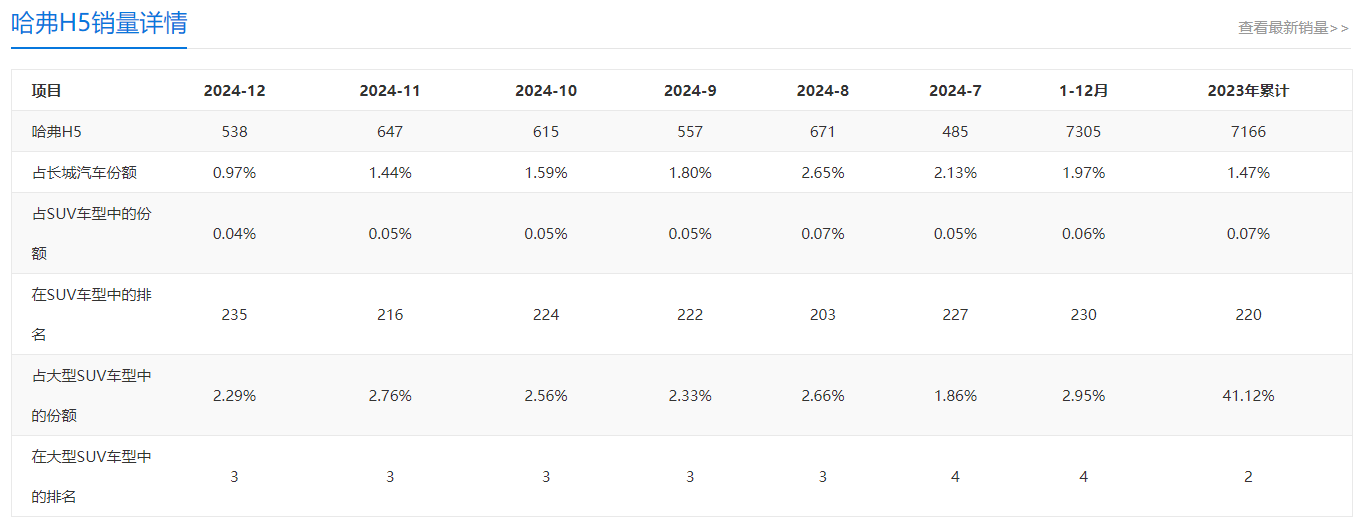Click the 538 December sales cell

tap(235, 132)
